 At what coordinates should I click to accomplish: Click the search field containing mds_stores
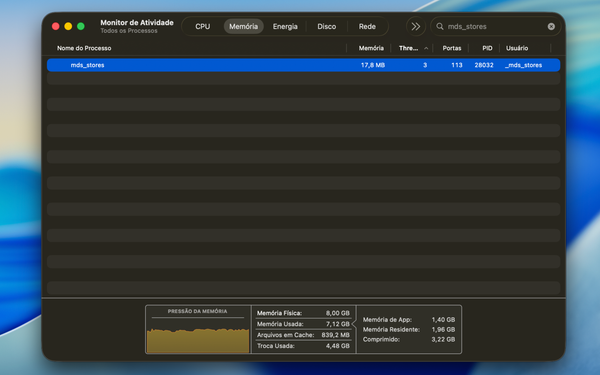[496, 26]
